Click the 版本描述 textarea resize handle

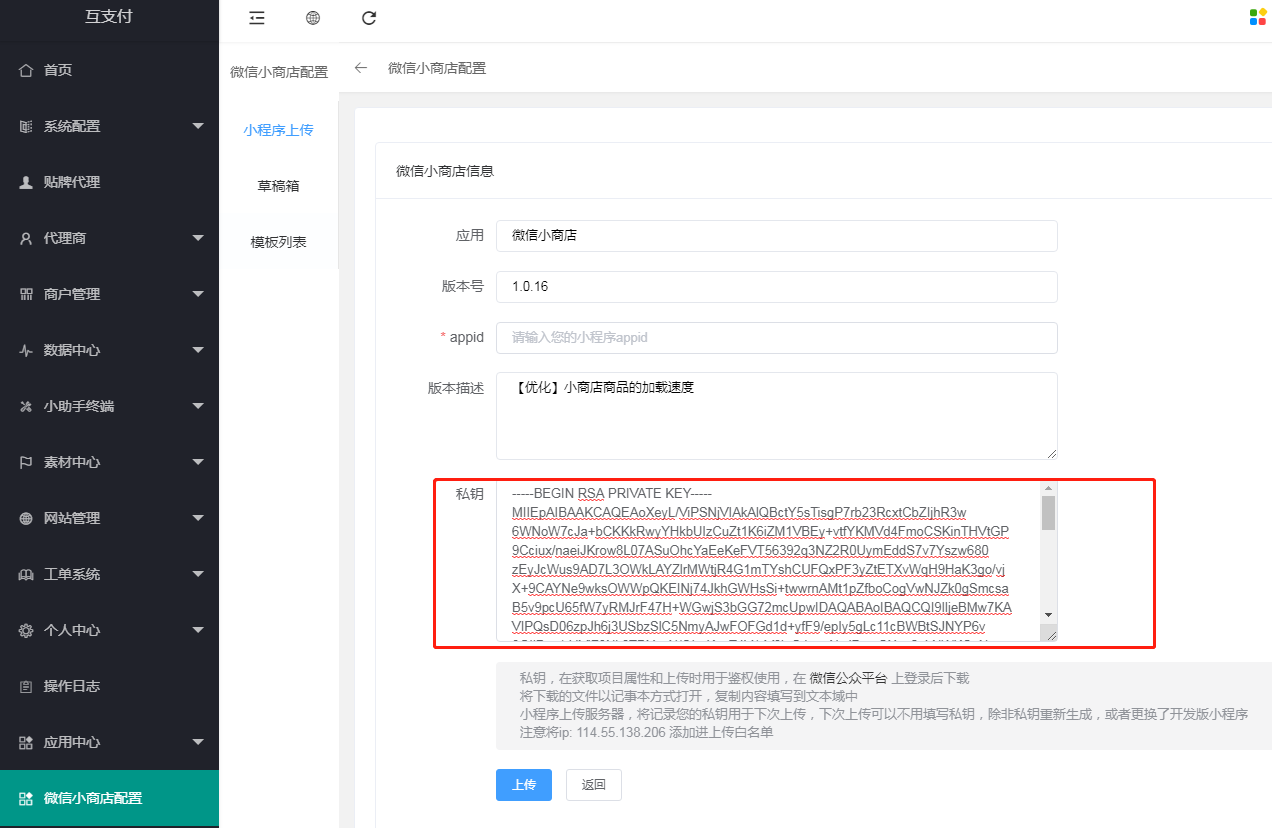pos(1051,453)
